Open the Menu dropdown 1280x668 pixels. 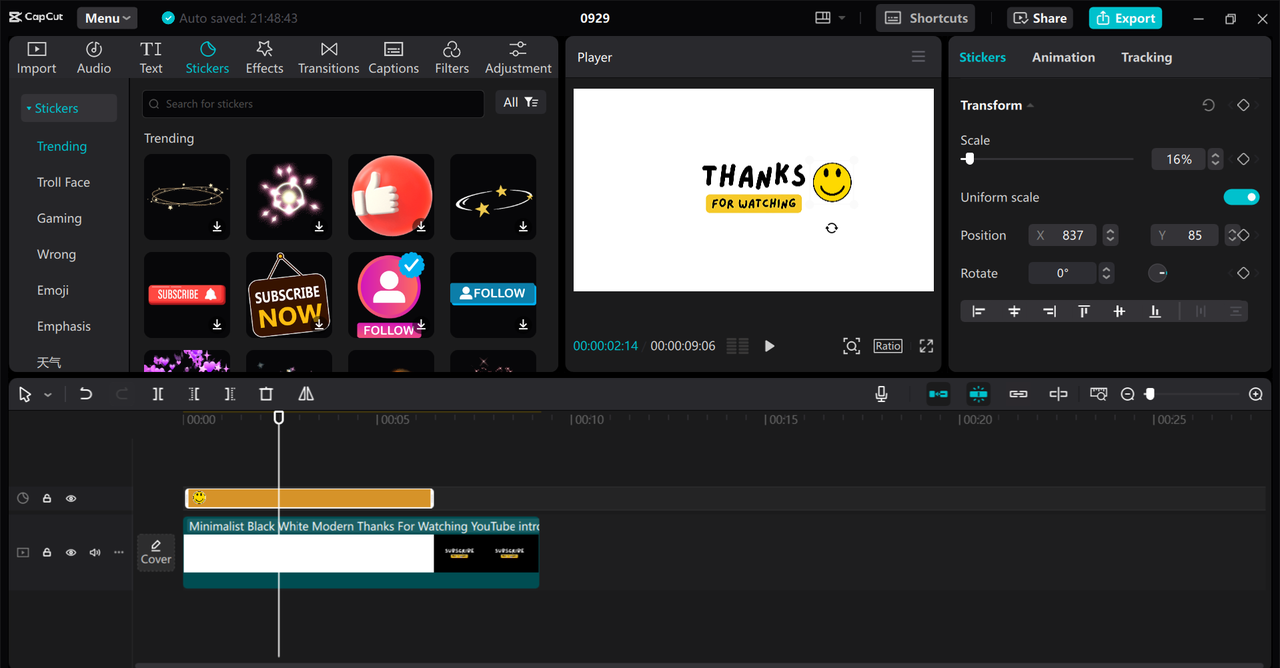click(107, 18)
